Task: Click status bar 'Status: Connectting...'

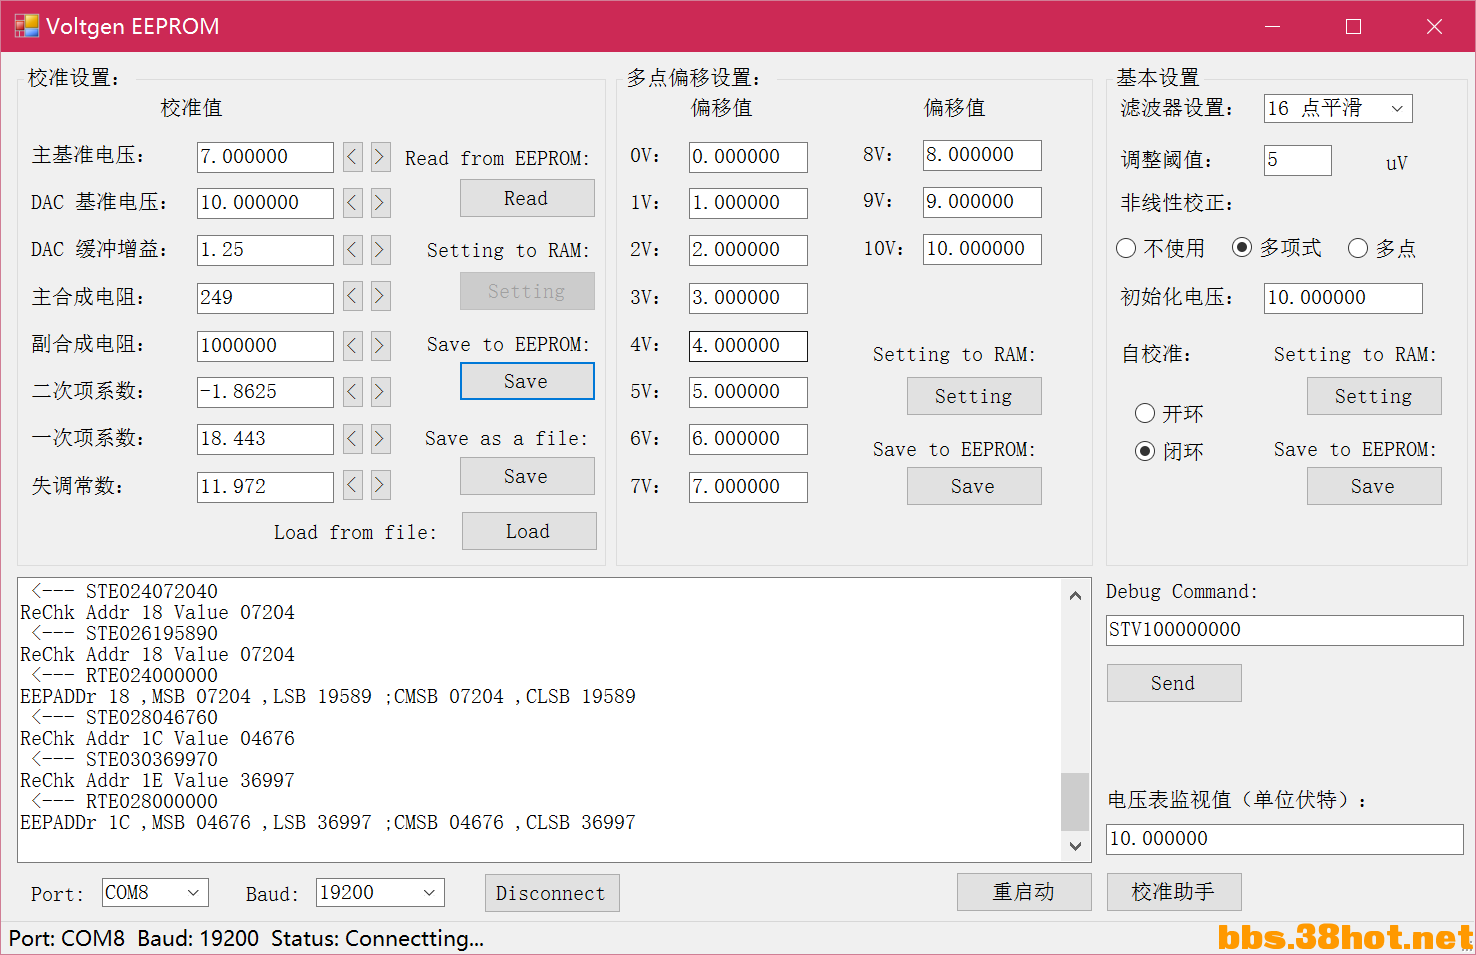Action: (x=377, y=938)
